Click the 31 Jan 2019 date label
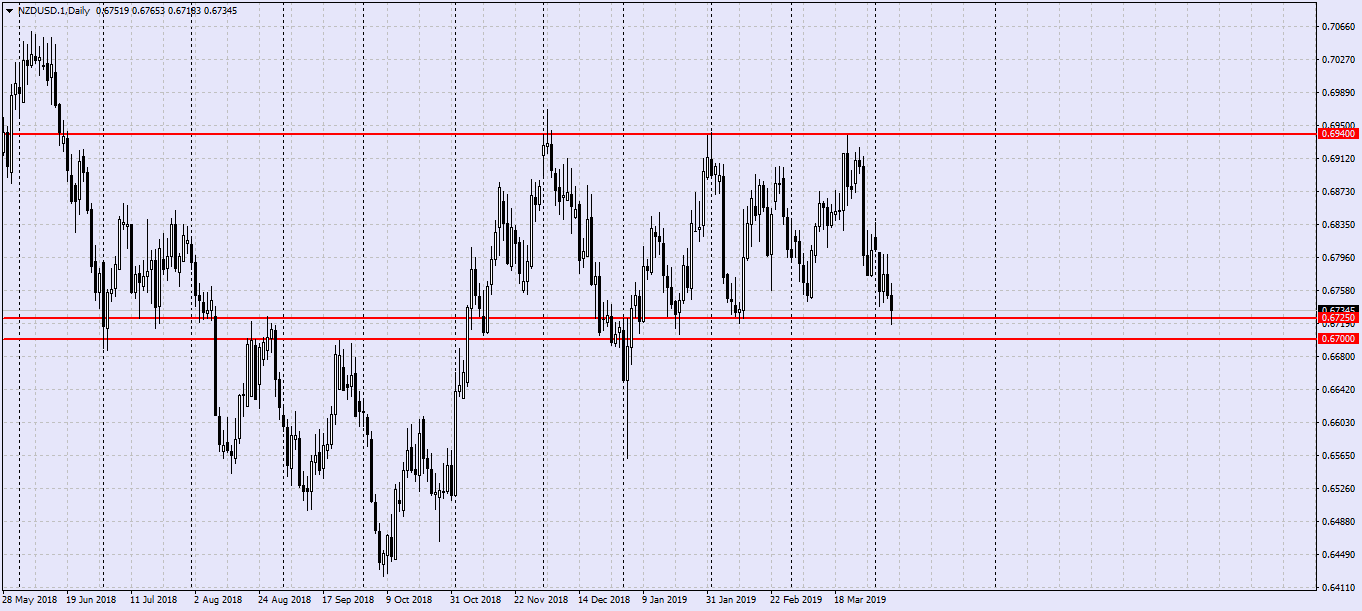This screenshot has height=611, width=1362. (x=731, y=600)
